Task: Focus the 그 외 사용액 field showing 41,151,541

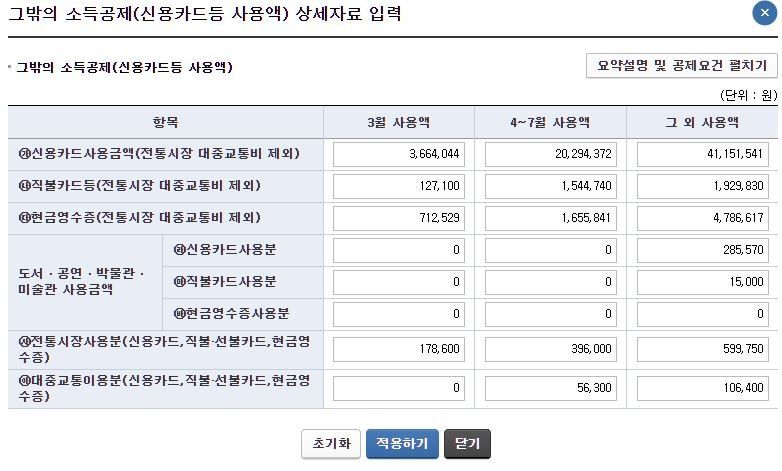Action: pos(703,155)
